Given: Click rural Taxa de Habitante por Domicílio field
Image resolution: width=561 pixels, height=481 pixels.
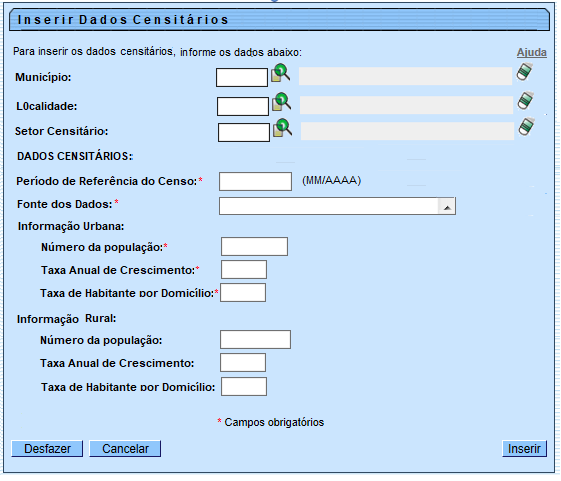Looking at the screenshot, I should pyautogui.click(x=244, y=387).
